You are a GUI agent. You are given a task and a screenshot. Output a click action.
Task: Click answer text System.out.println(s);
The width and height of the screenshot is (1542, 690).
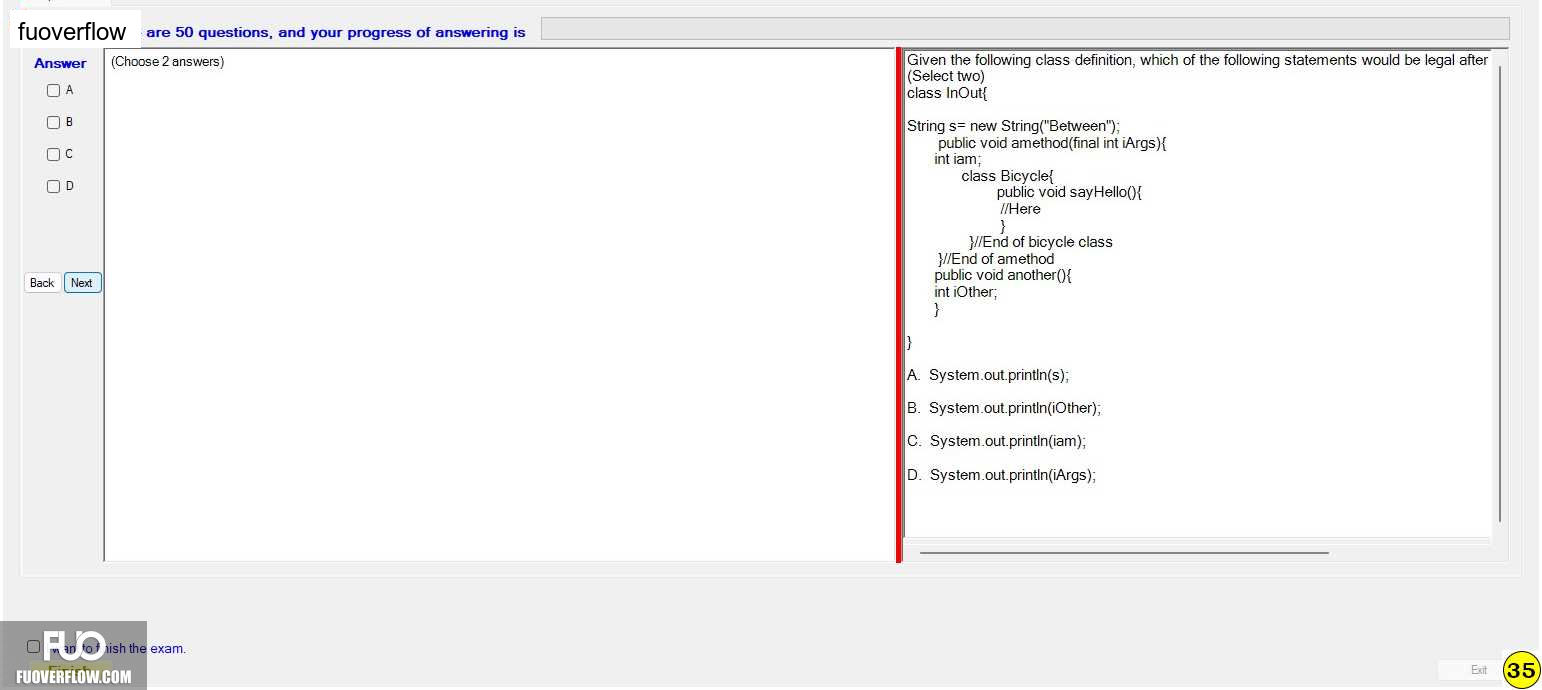[x=999, y=375]
